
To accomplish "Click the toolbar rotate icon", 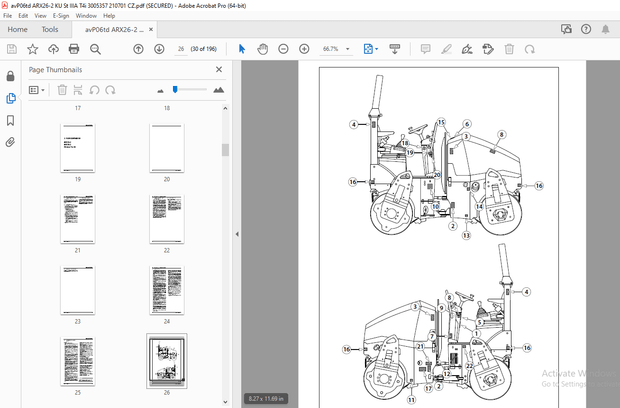I will click(529, 49).
